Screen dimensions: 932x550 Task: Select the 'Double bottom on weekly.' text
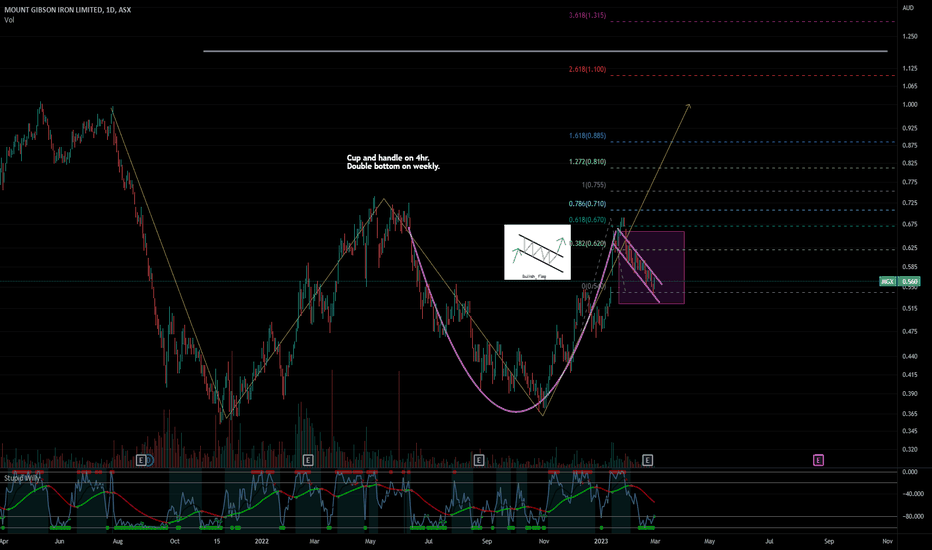click(x=393, y=166)
